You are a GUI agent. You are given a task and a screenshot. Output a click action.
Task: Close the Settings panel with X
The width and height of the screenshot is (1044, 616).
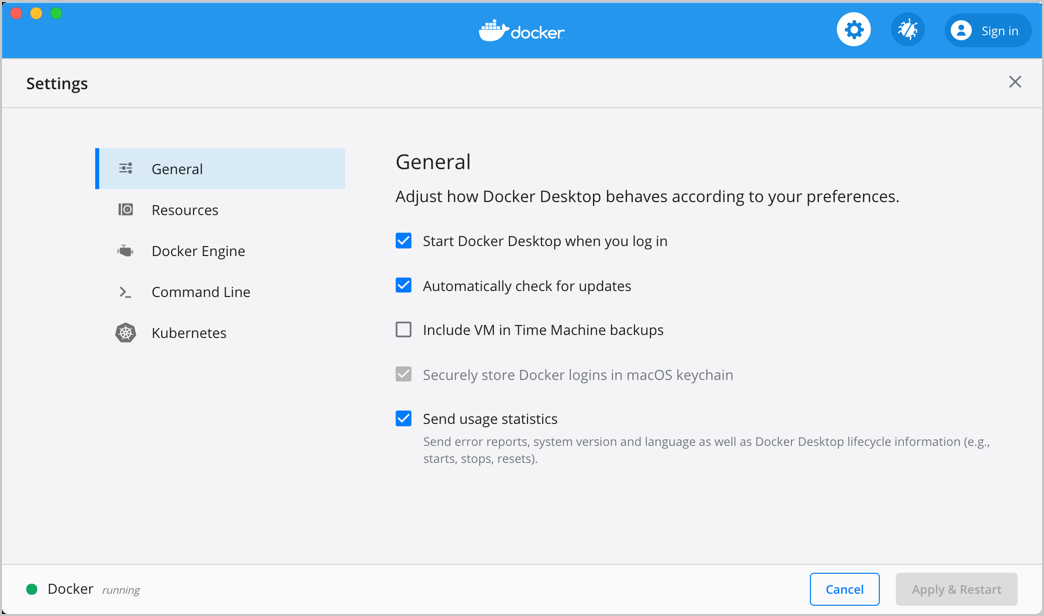pyautogui.click(x=1015, y=82)
